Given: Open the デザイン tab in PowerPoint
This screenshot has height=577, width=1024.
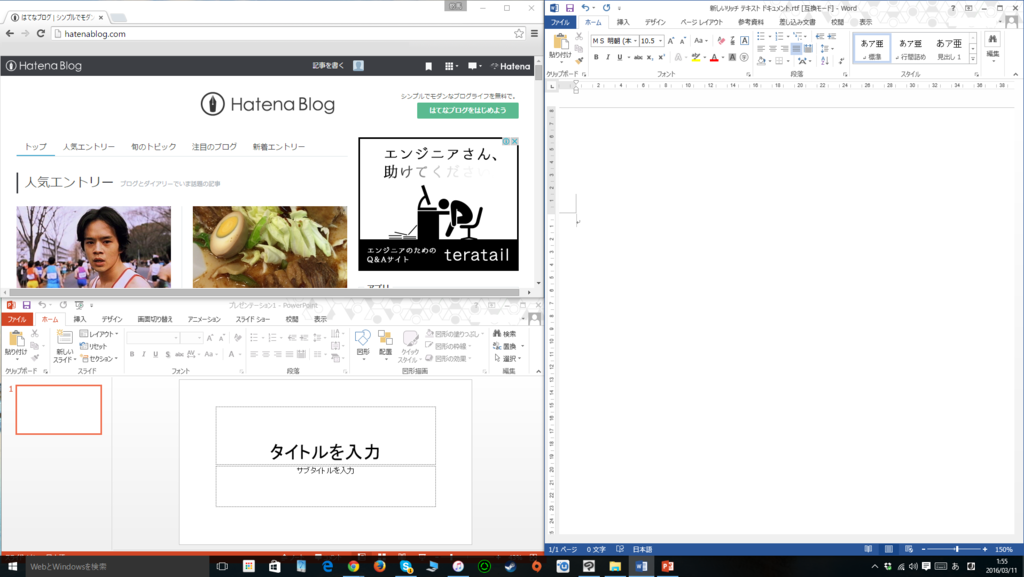Looking at the screenshot, I should (112, 319).
